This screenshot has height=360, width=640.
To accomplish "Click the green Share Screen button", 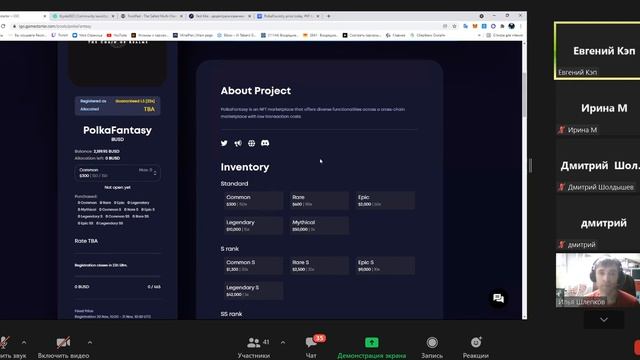I will tap(371, 347).
